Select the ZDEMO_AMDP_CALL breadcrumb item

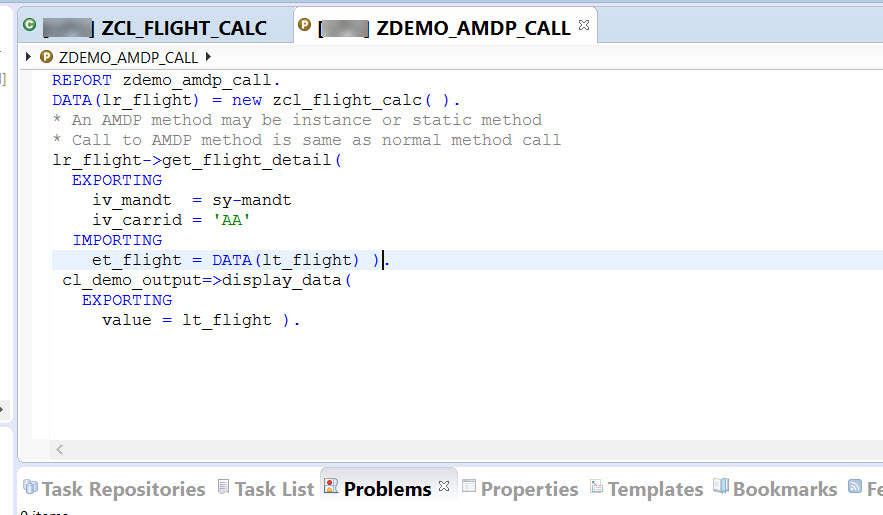coord(128,58)
